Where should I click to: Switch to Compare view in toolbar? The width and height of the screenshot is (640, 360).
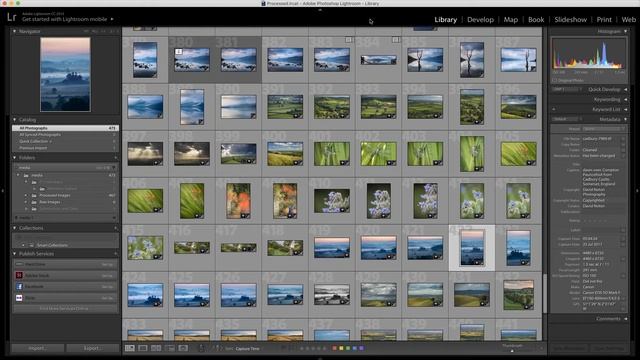point(156,348)
